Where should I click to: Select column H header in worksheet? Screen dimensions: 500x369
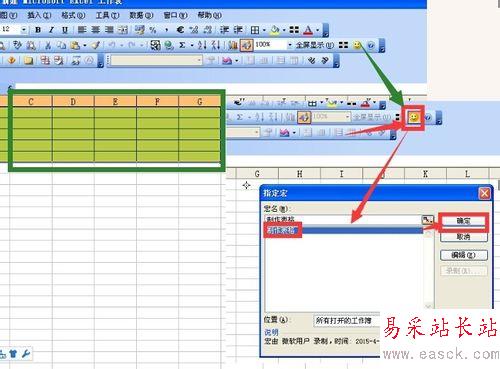point(299,174)
